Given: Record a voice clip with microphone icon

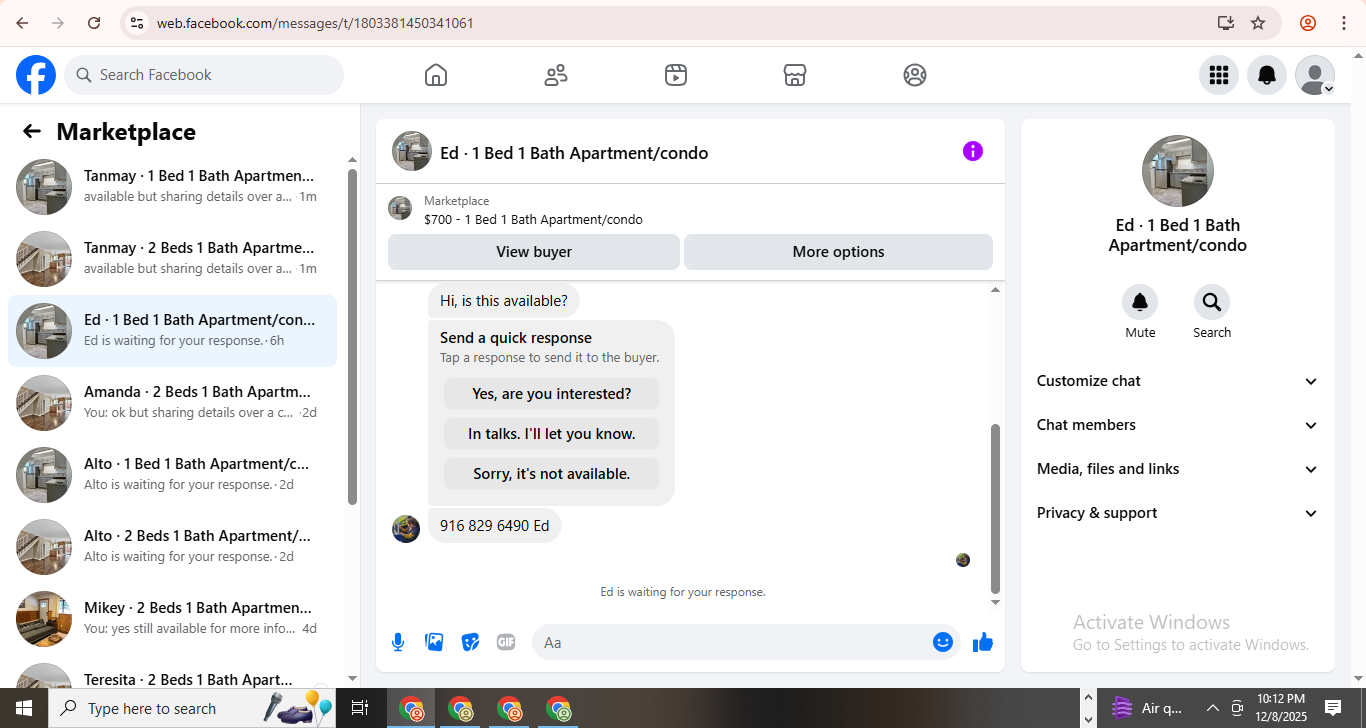Looking at the screenshot, I should [x=398, y=642].
